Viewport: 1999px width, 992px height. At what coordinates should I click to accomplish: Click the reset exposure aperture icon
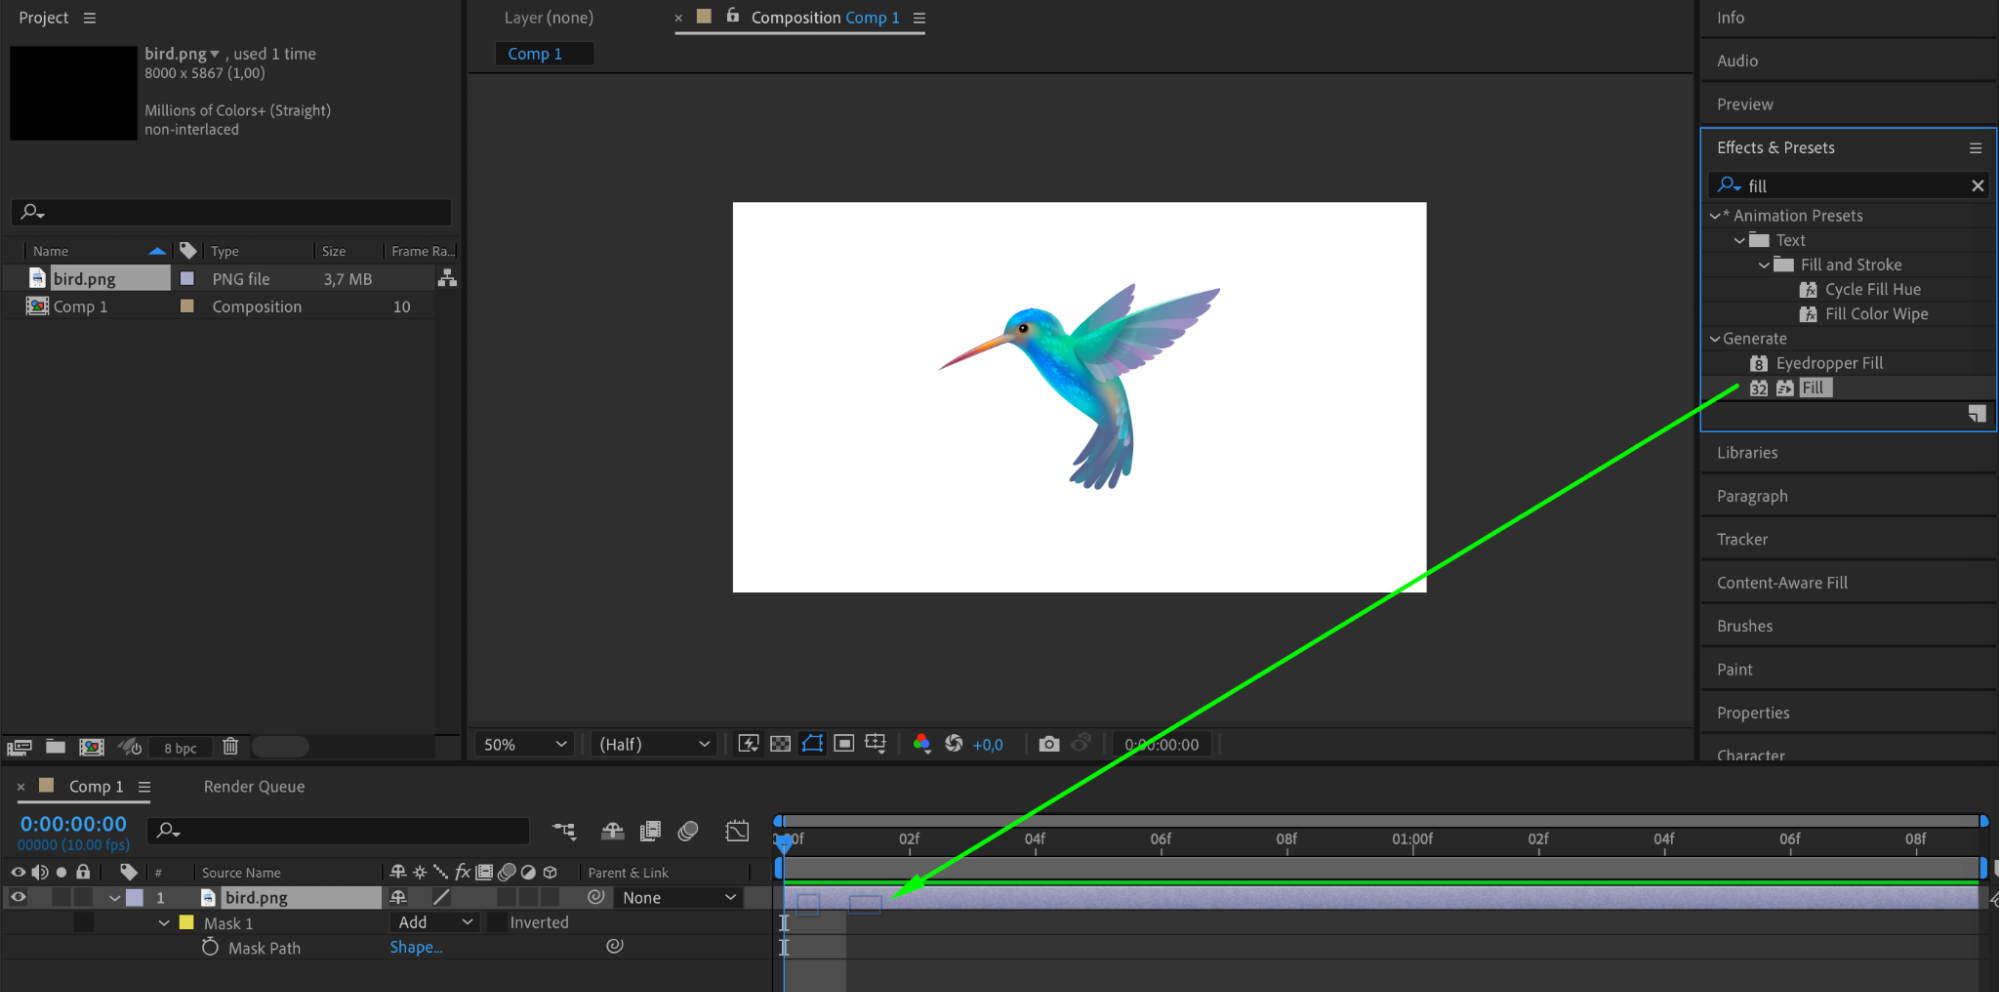click(x=954, y=743)
